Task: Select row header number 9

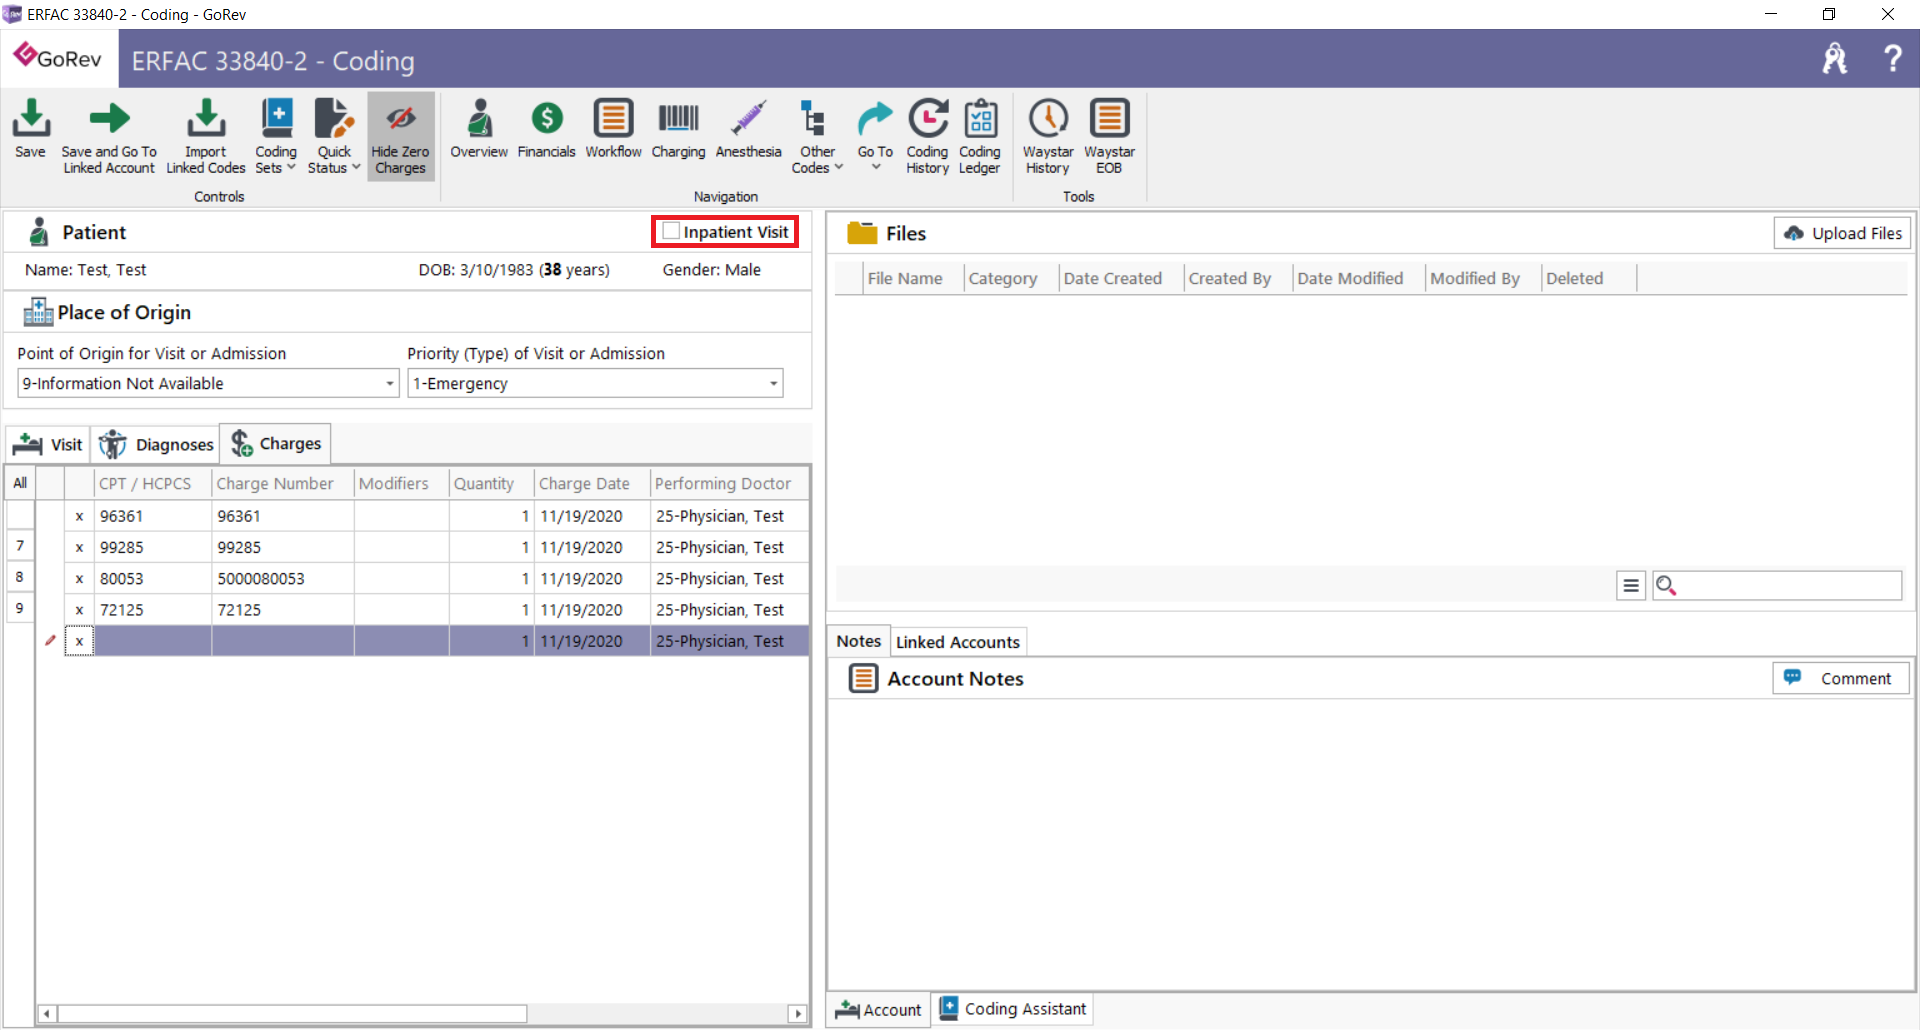Action: click(x=20, y=608)
